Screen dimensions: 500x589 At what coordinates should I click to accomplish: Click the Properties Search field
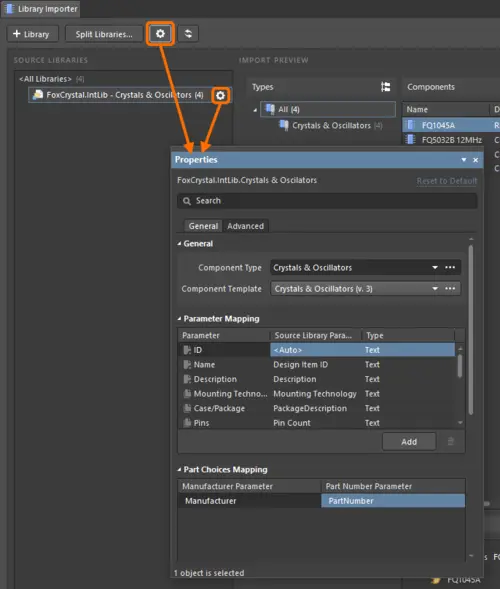[x=327, y=201]
